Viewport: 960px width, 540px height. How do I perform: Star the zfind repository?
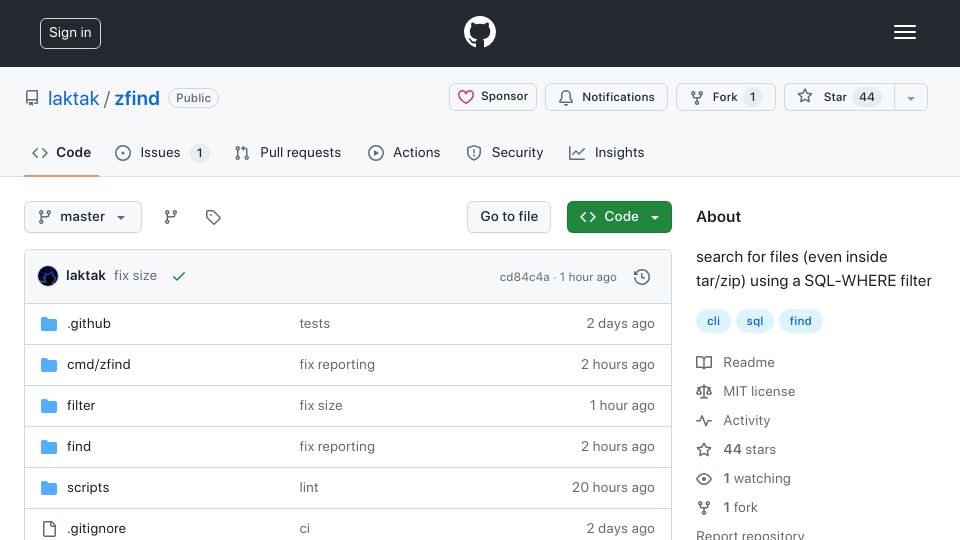[x=839, y=97]
